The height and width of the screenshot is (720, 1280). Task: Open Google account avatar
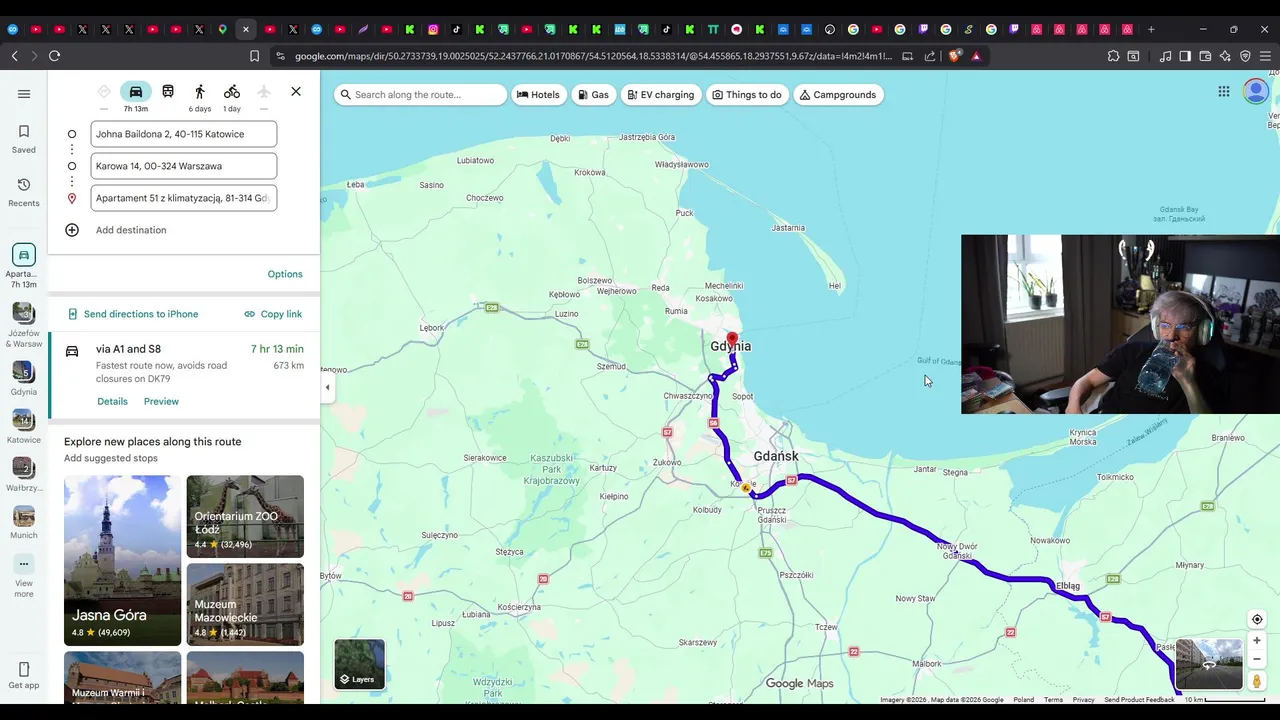point(1256,92)
